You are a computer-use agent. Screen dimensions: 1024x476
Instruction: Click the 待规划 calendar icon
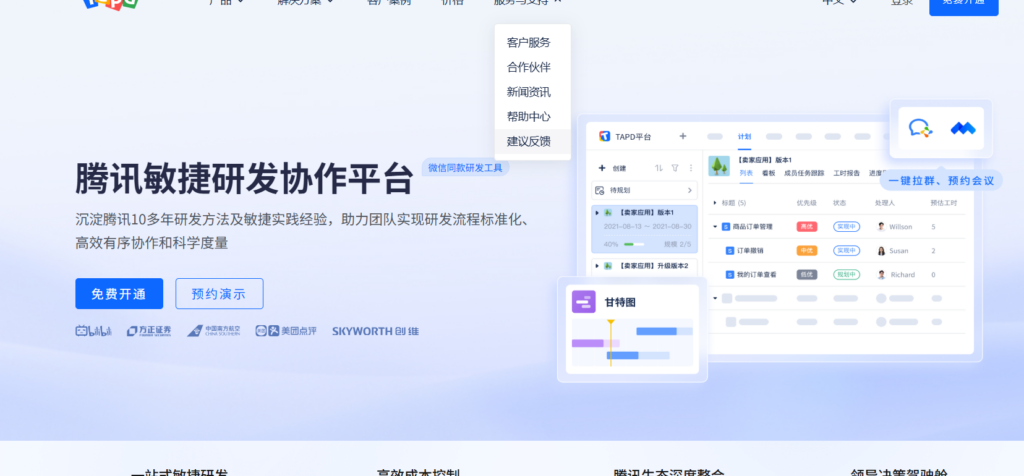coord(600,190)
